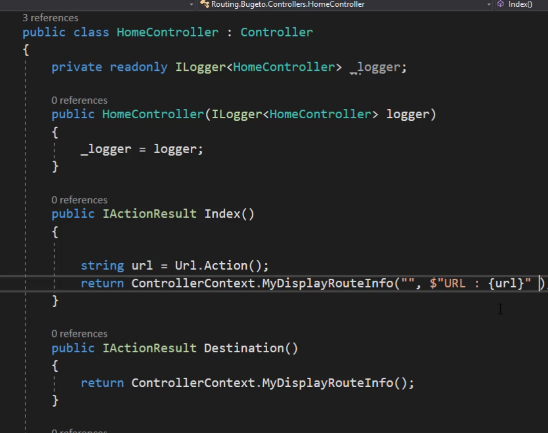Expand the project dropdown arrow left of class box
548x433 pixels.
tap(191, 5)
